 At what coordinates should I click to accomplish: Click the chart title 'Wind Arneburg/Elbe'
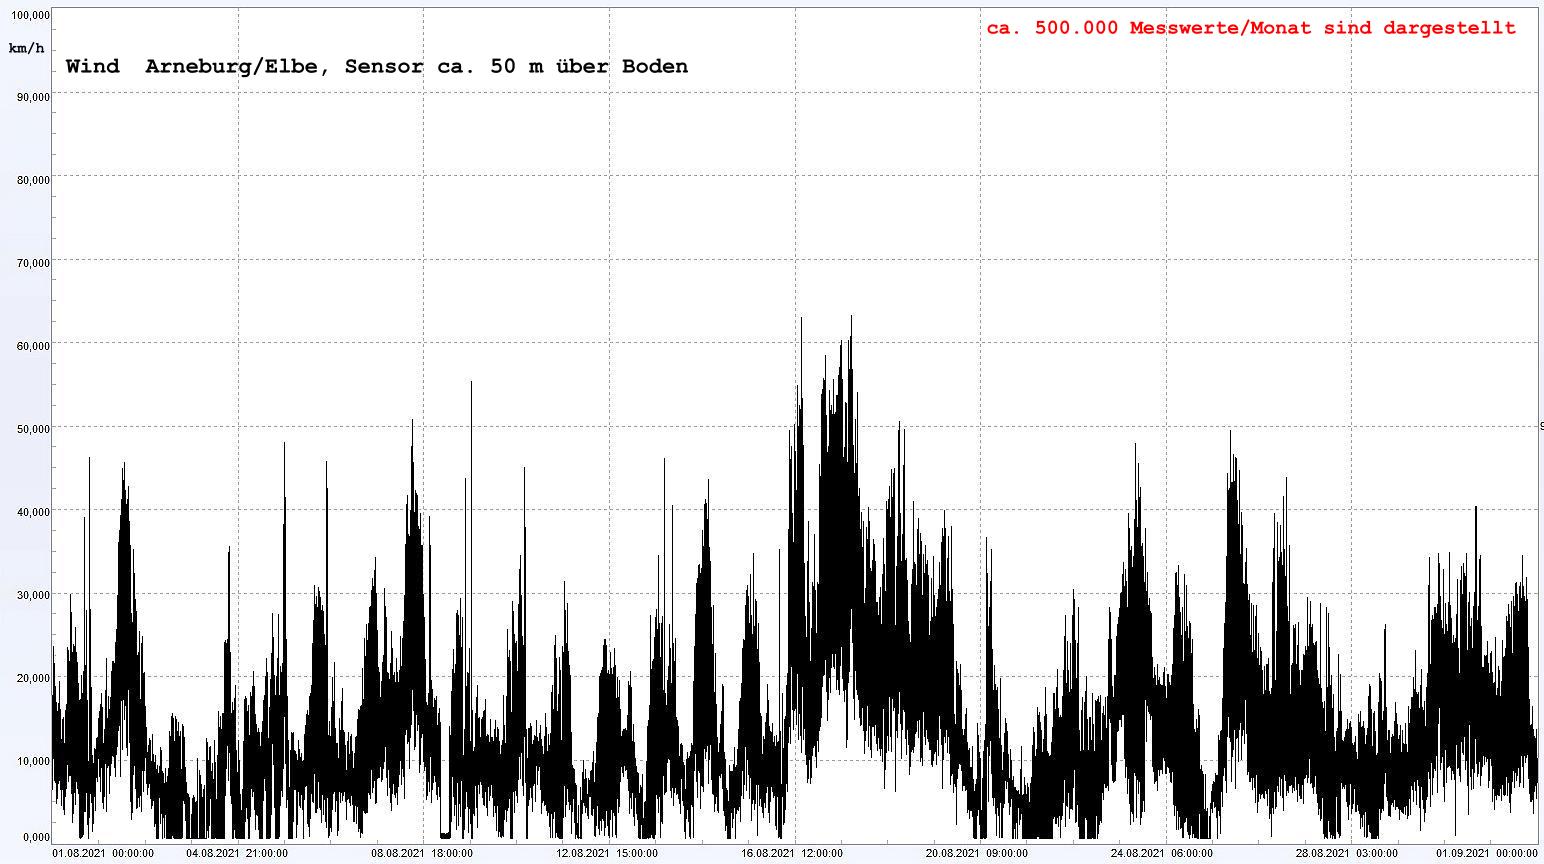pos(376,67)
